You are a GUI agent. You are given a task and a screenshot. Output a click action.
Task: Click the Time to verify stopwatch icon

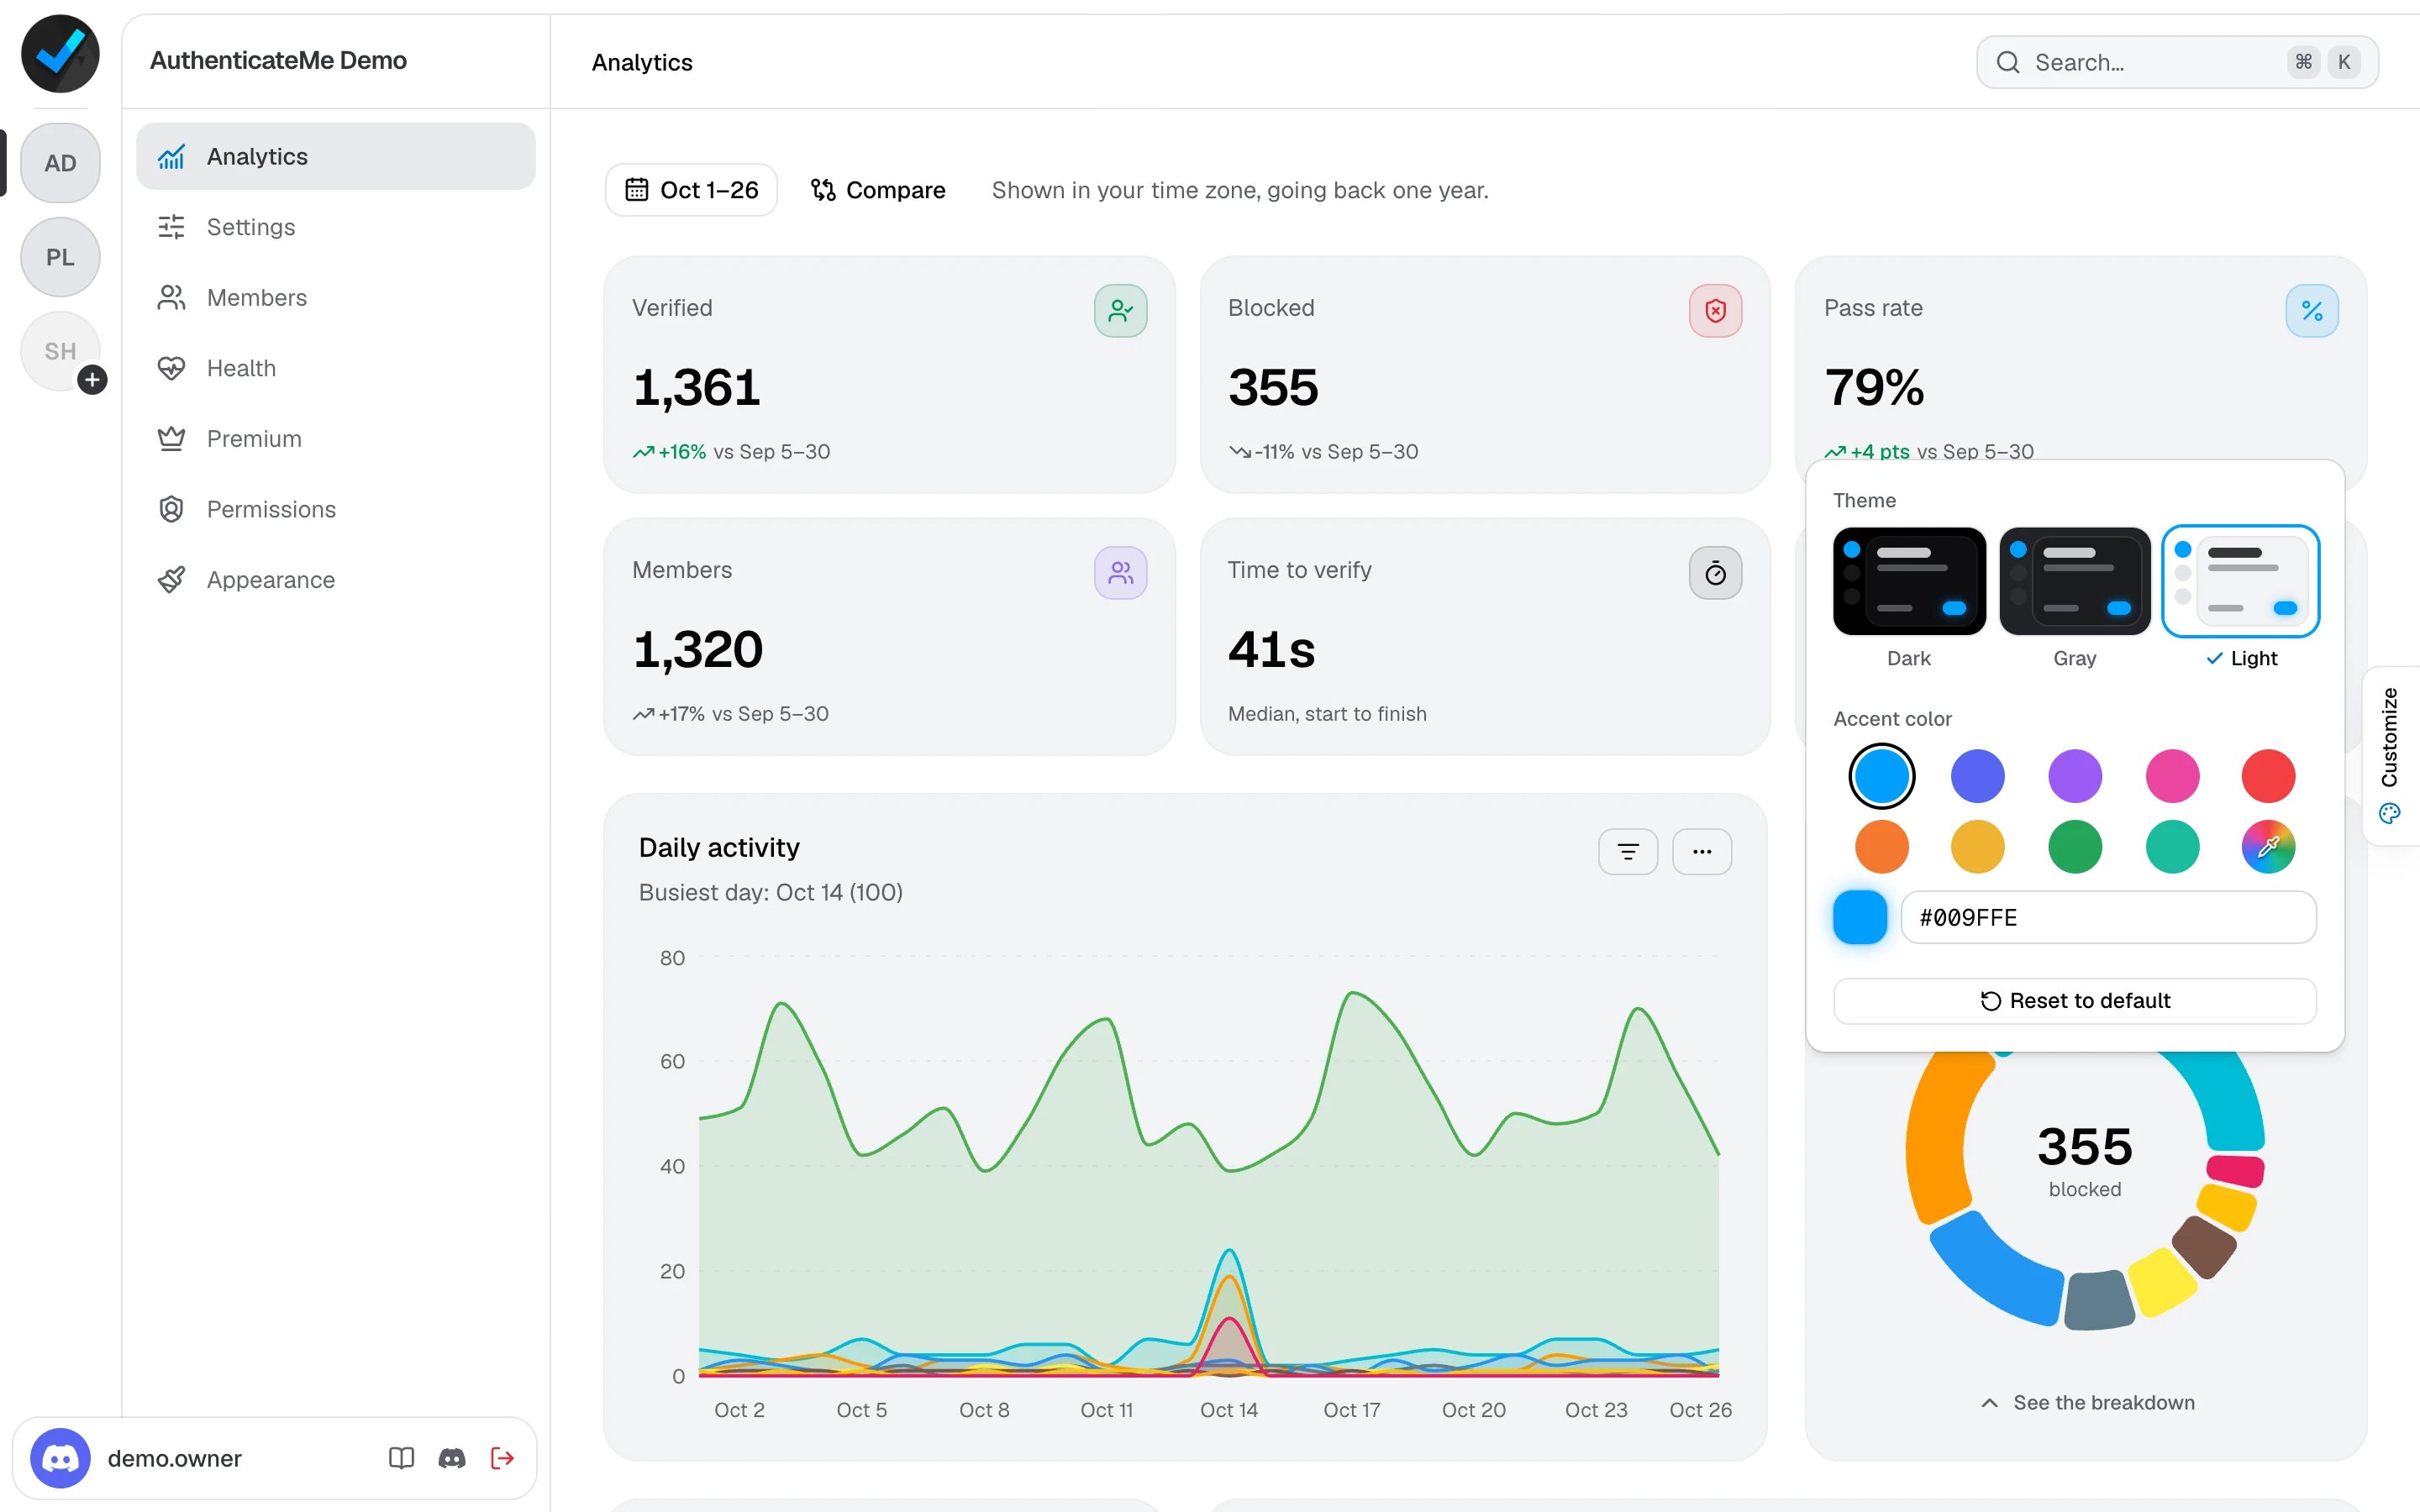[x=1715, y=573]
